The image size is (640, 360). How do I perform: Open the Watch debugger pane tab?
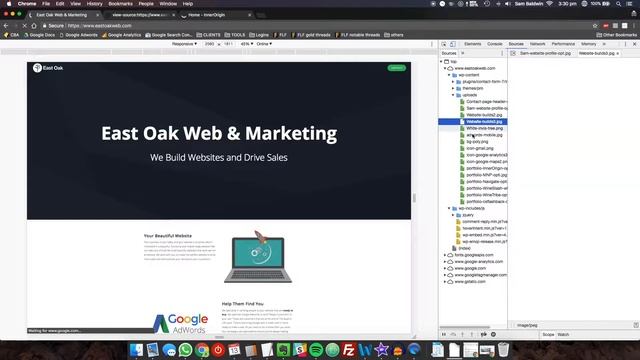(x=563, y=335)
